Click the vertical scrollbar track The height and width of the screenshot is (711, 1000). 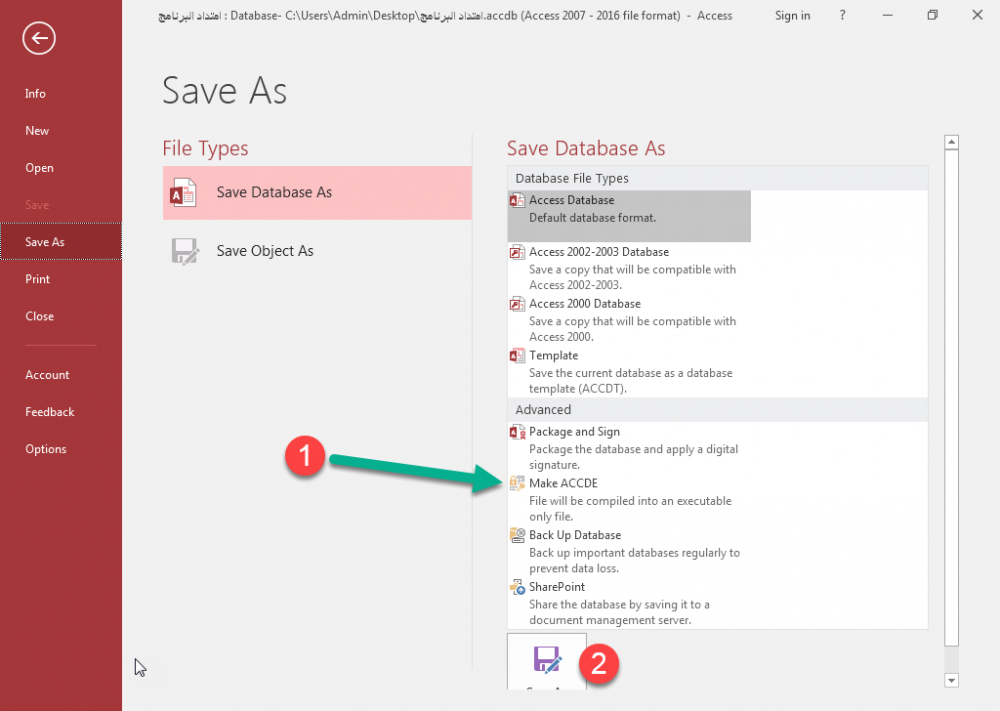(x=952, y=659)
